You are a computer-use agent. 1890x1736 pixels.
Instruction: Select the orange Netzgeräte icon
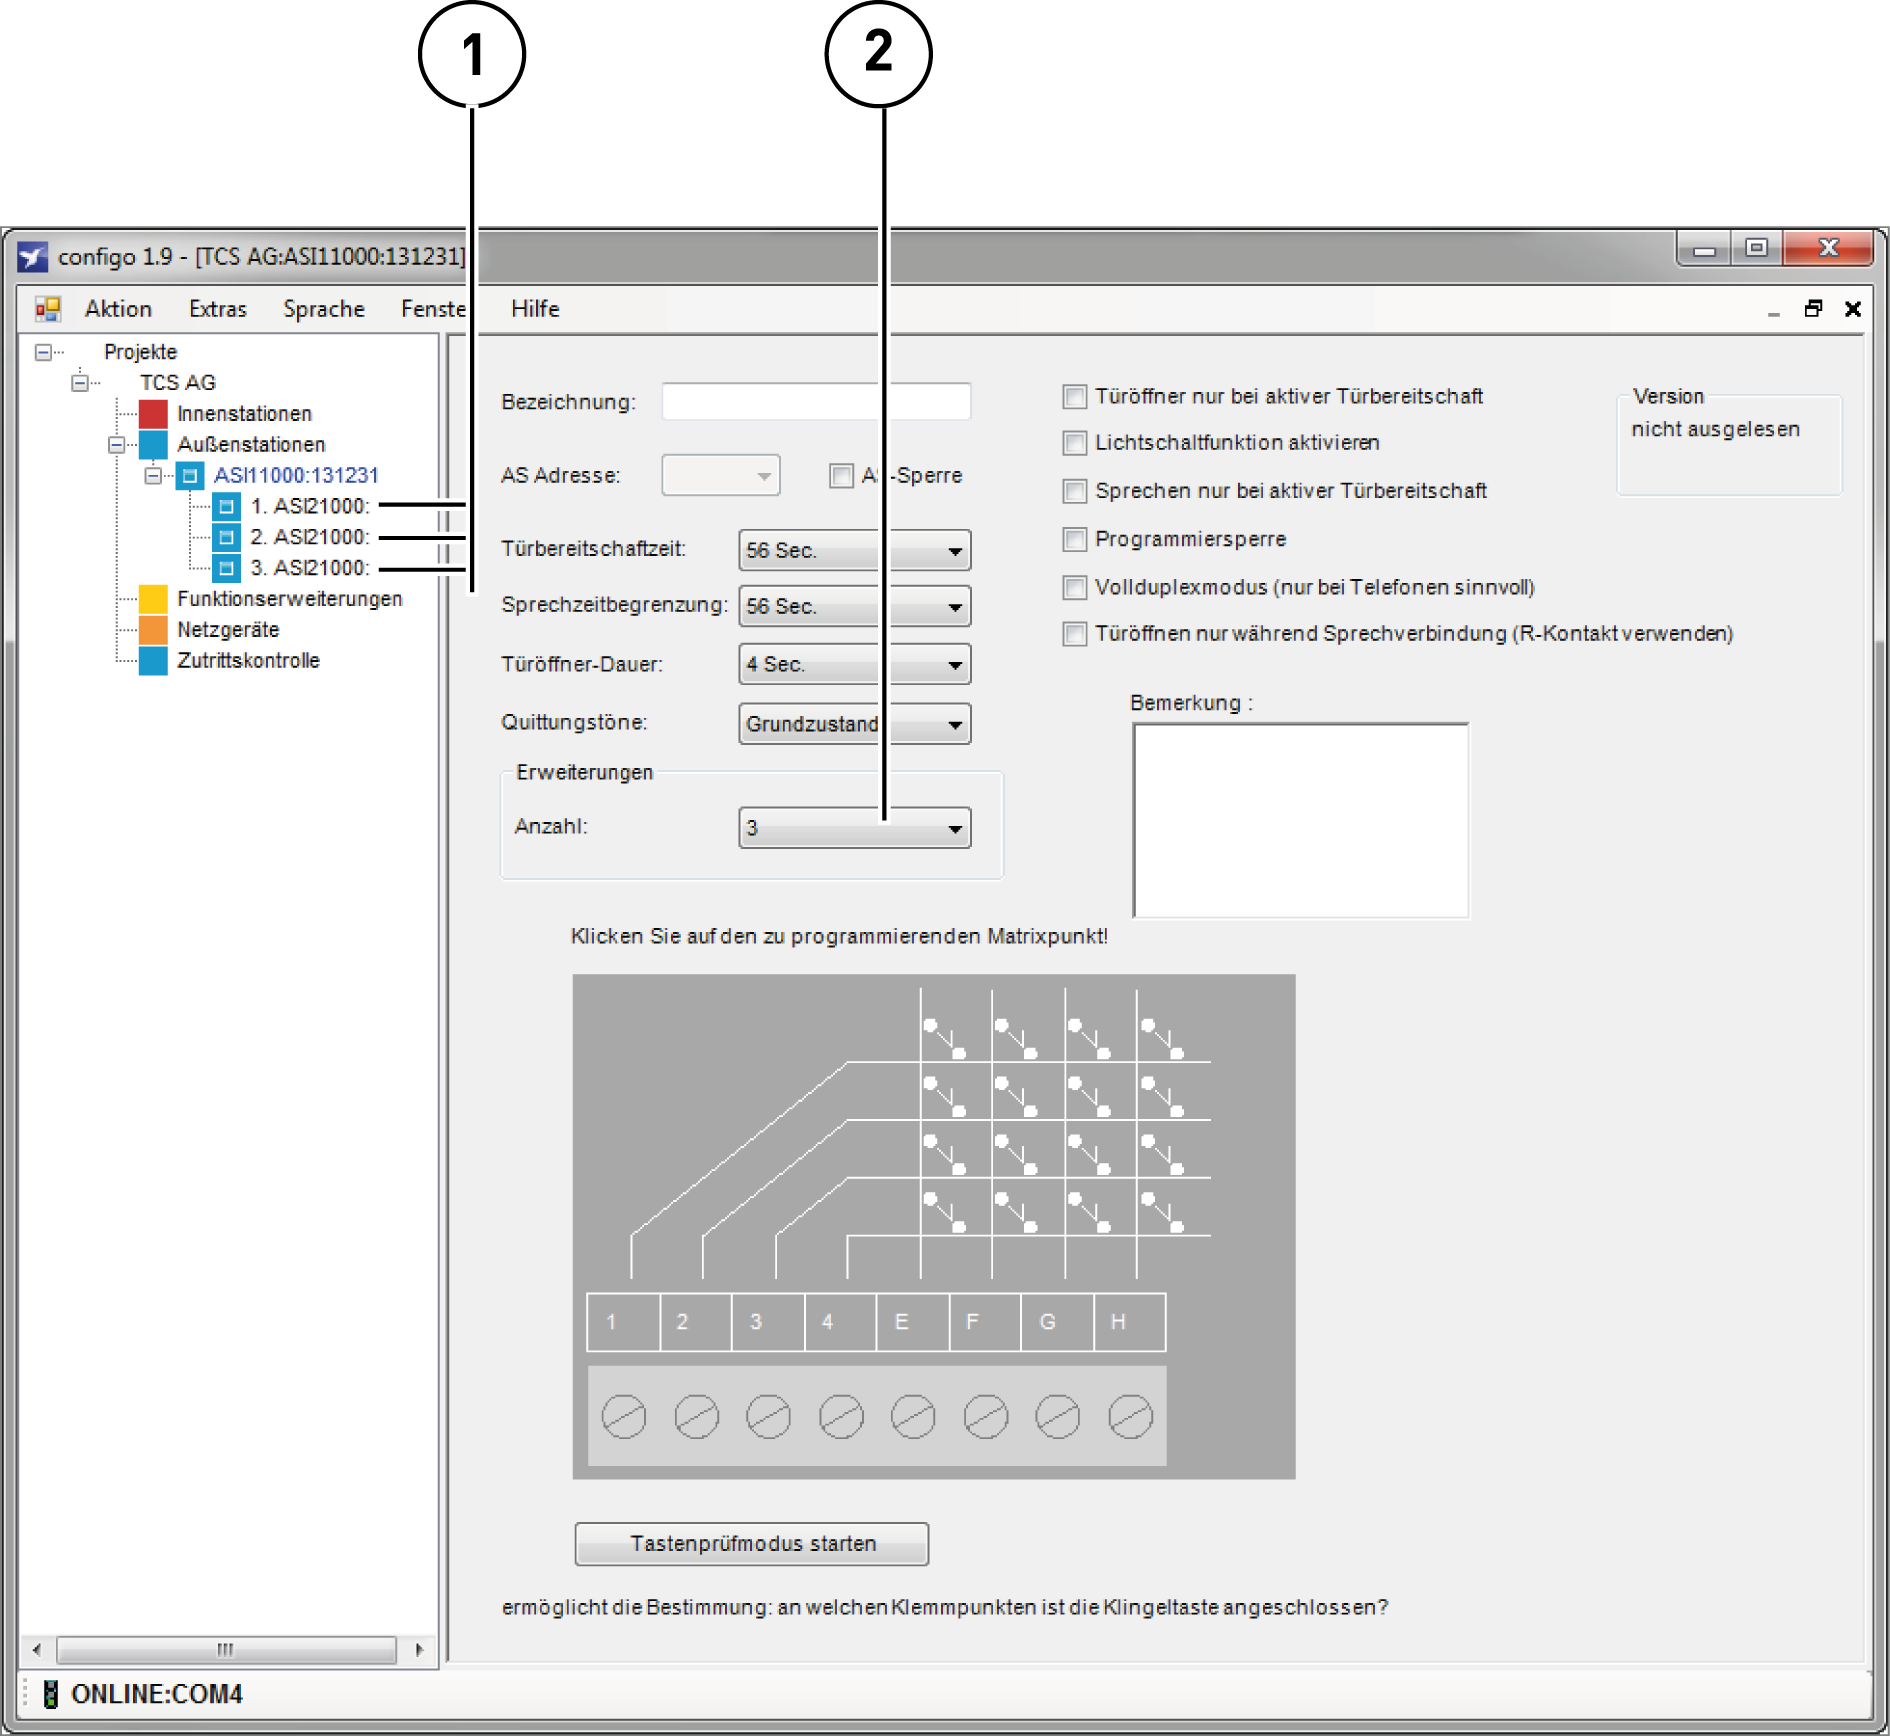coord(153,629)
